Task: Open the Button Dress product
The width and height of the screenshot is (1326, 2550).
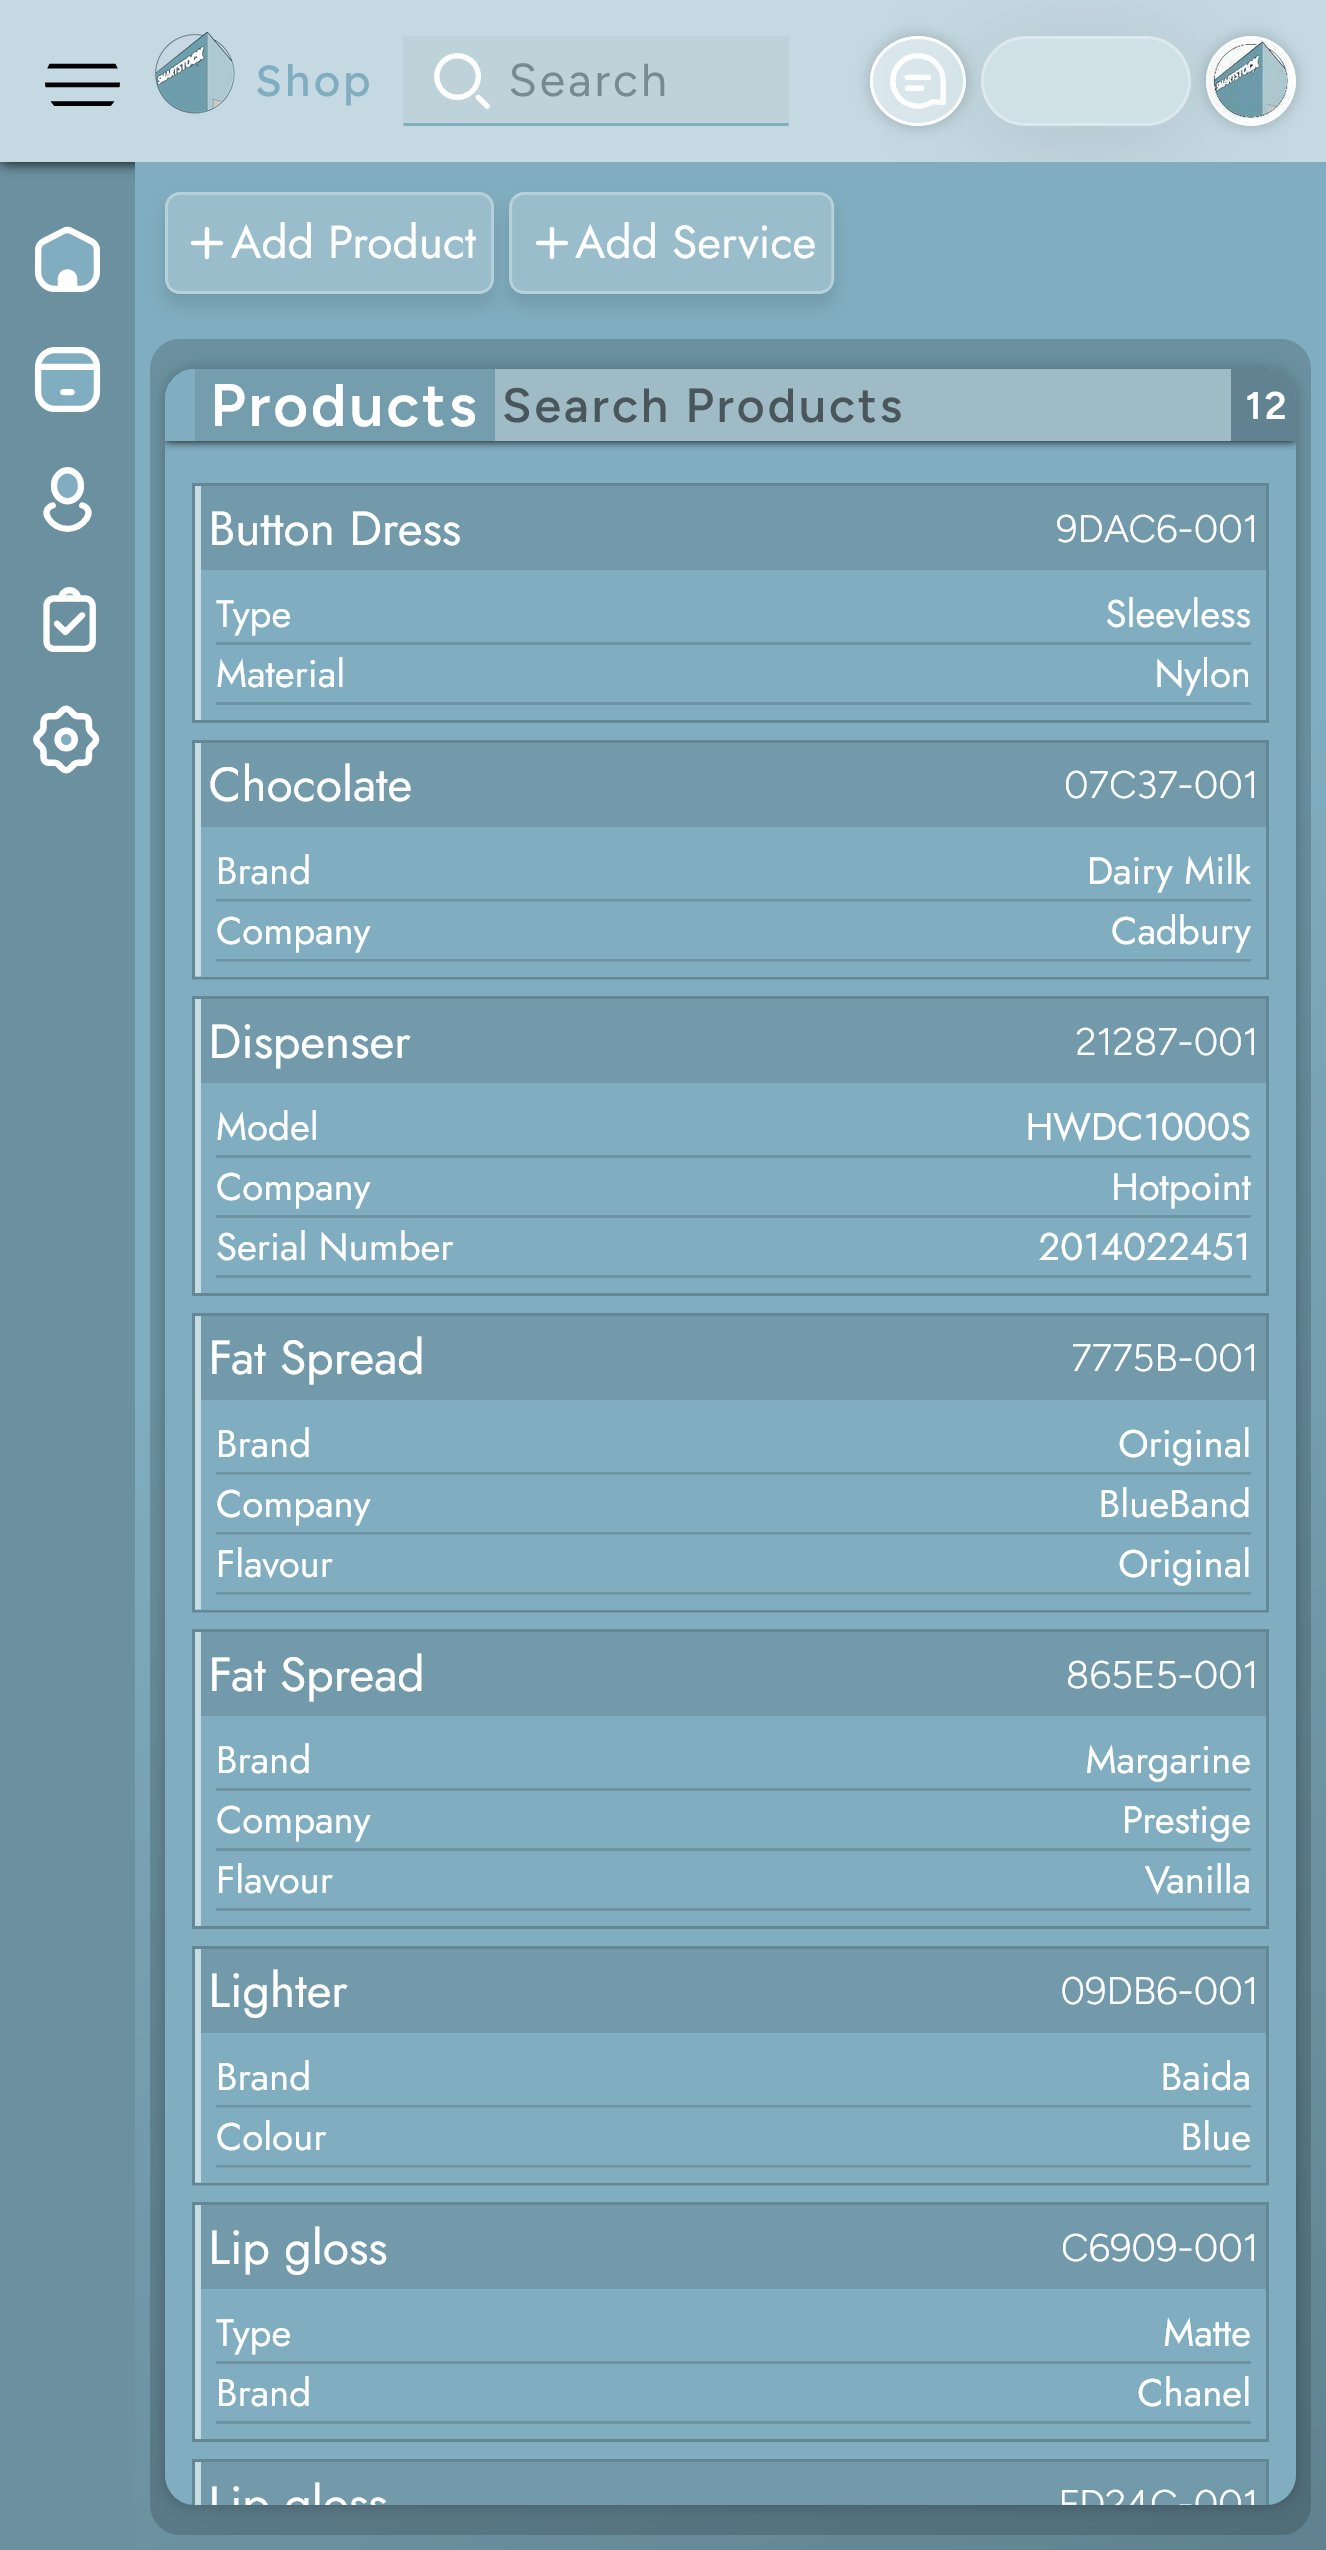Action: [x=730, y=529]
